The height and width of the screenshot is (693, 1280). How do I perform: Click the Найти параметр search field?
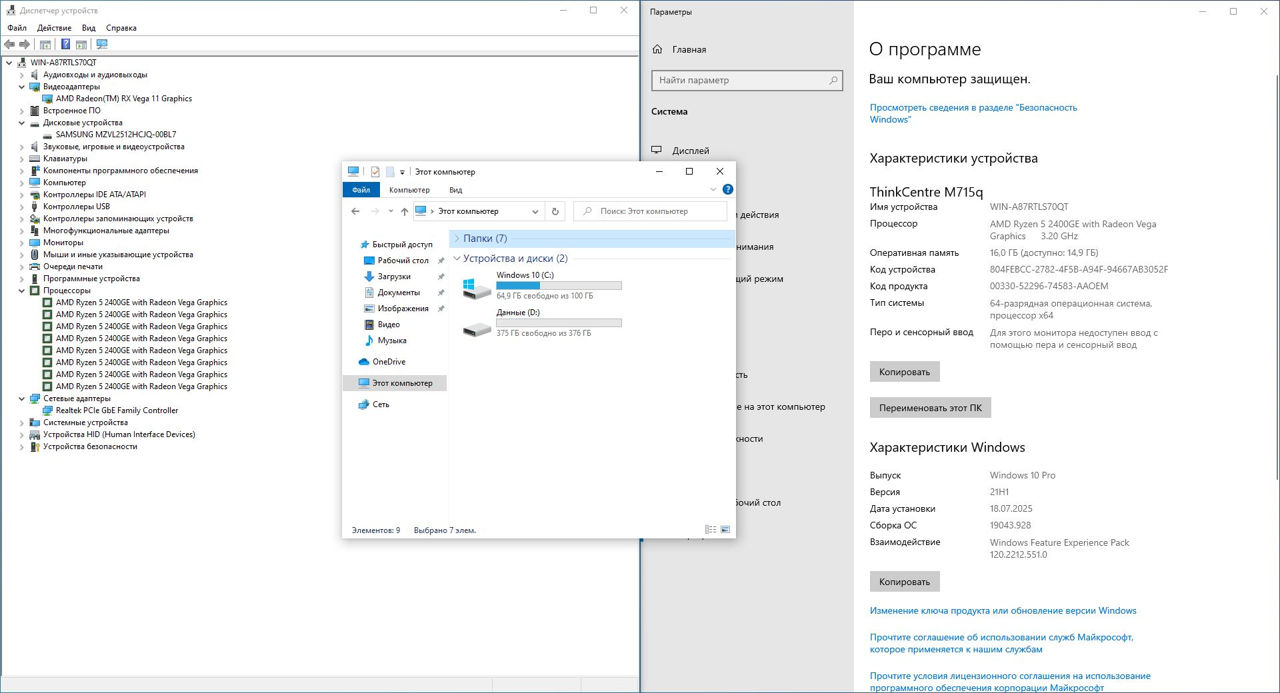pyautogui.click(x=746, y=80)
